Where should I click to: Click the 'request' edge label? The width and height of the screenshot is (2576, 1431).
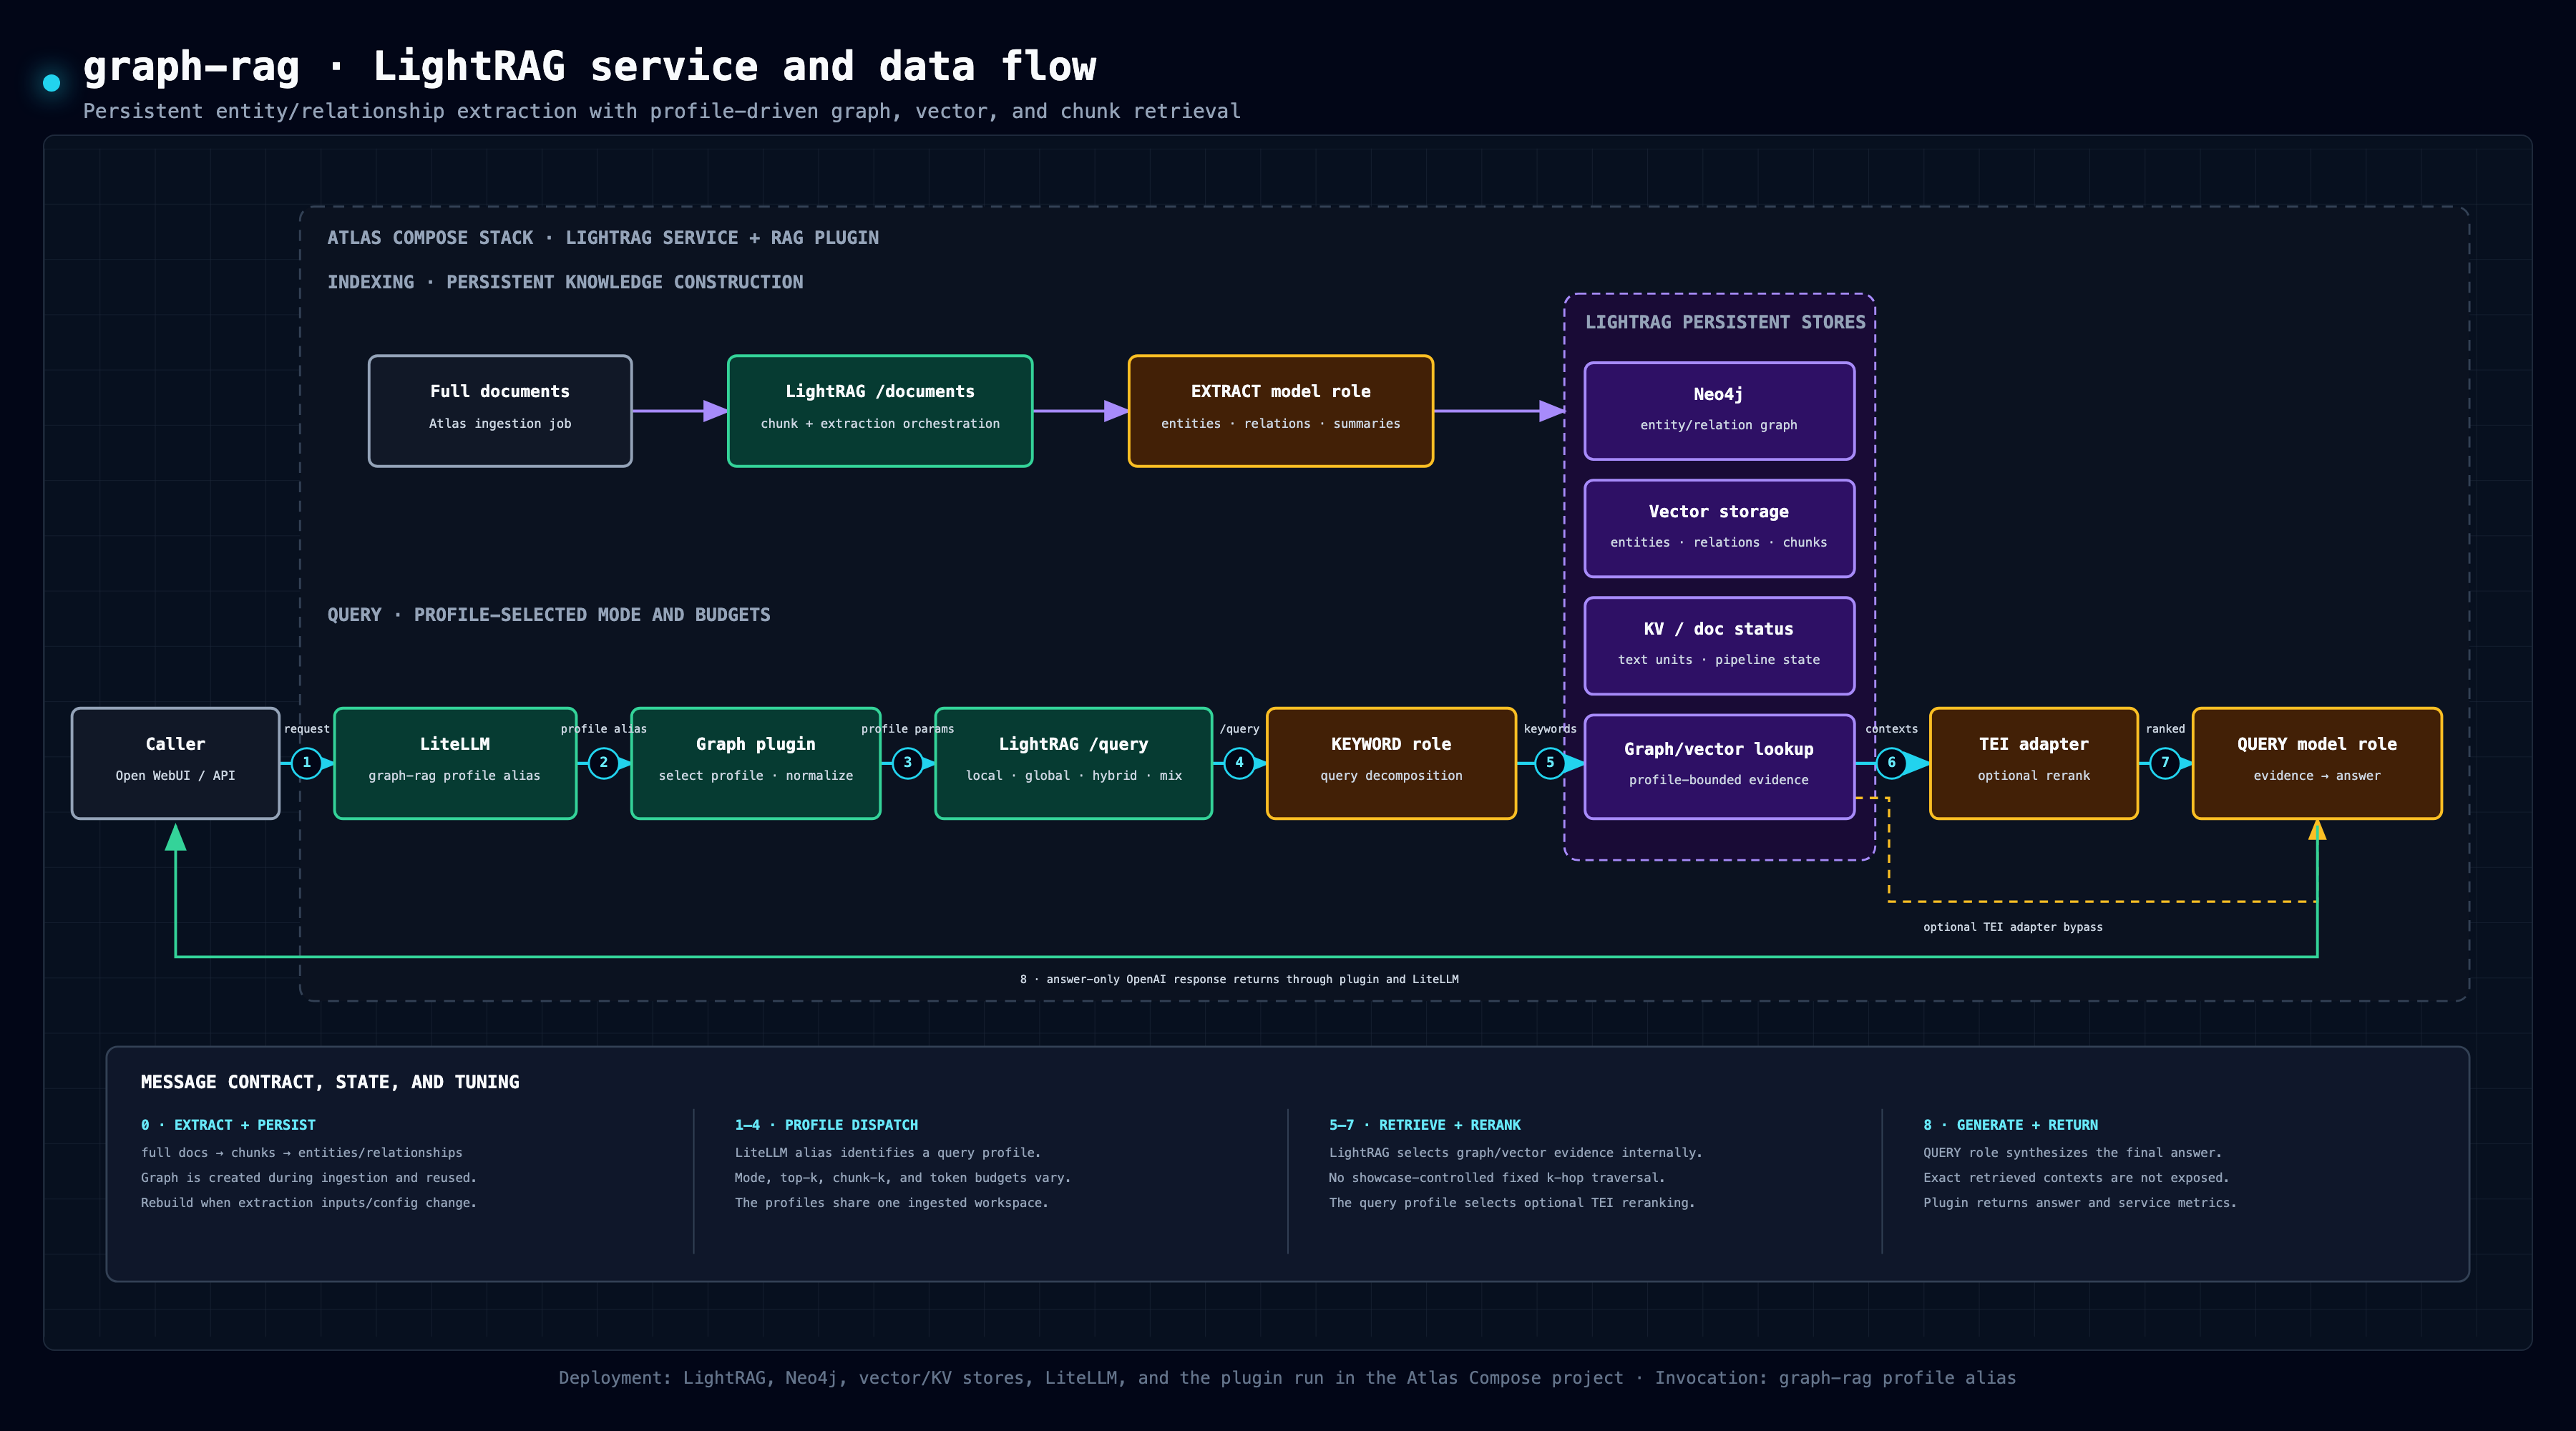(x=307, y=729)
